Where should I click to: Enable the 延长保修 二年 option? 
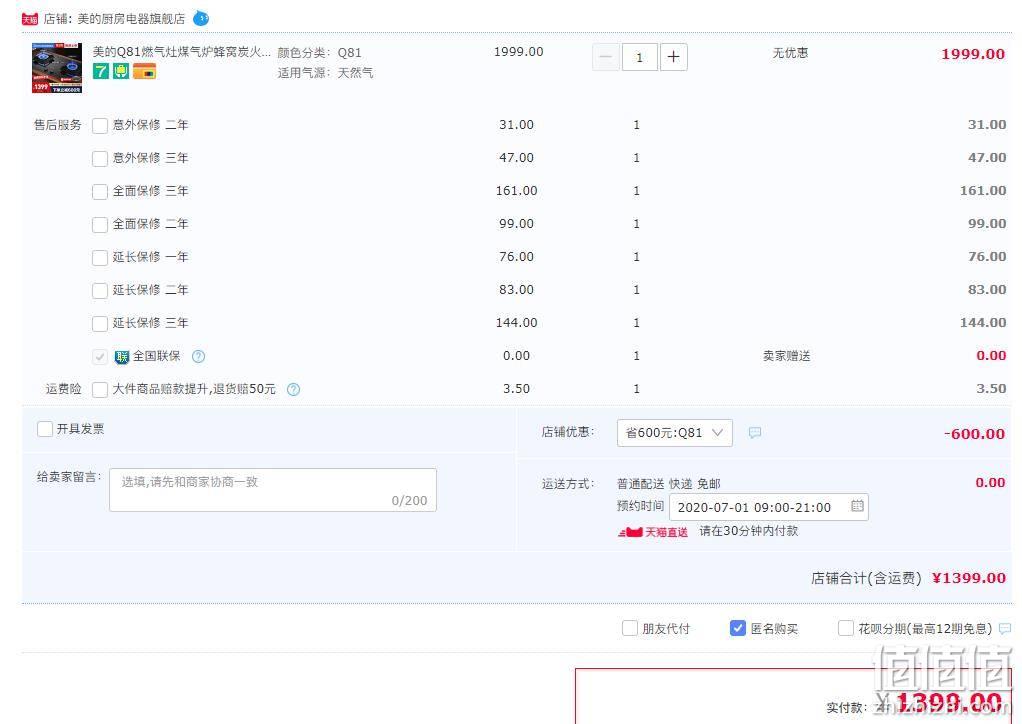tap(100, 291)
